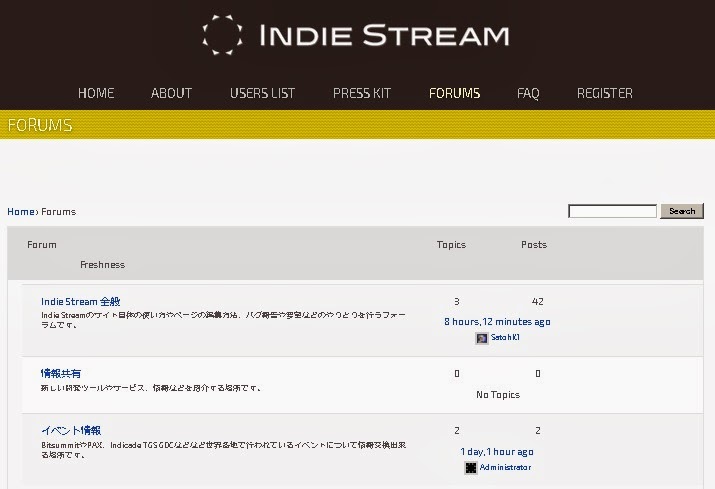This screenshot has width=715, height=489.
Task: Click the yellow FORUMS page heading
Action: pos(40,125)
